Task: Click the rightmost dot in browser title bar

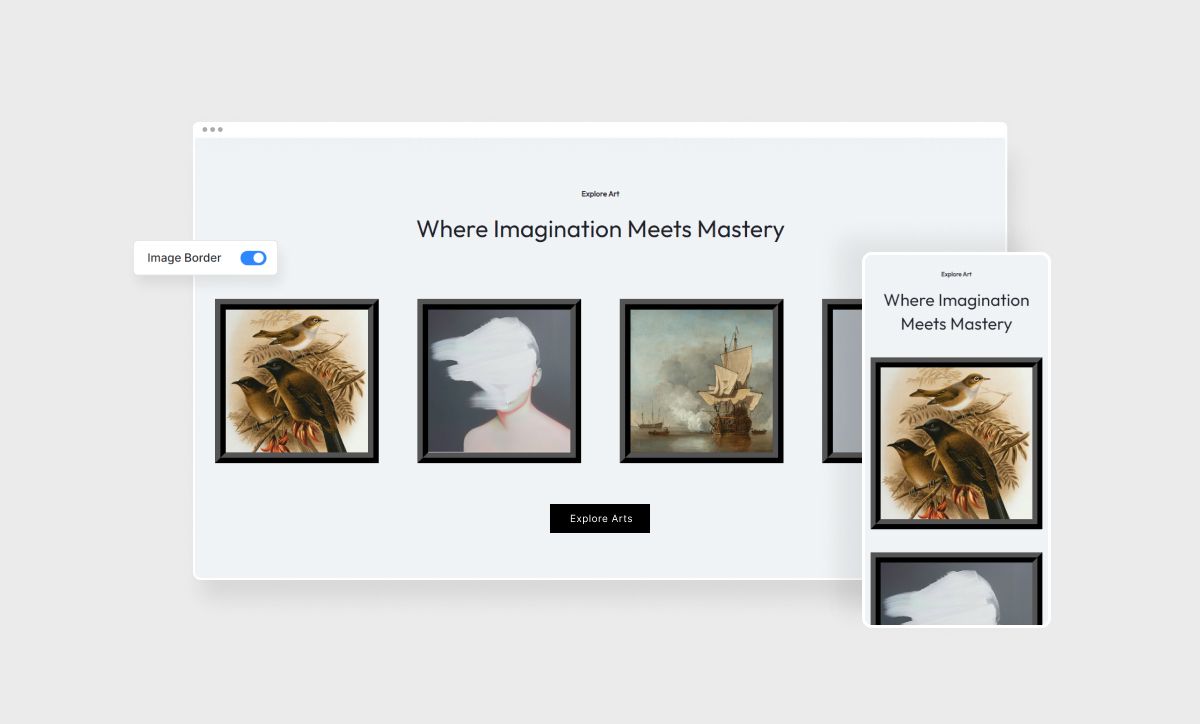Action: 220,129
